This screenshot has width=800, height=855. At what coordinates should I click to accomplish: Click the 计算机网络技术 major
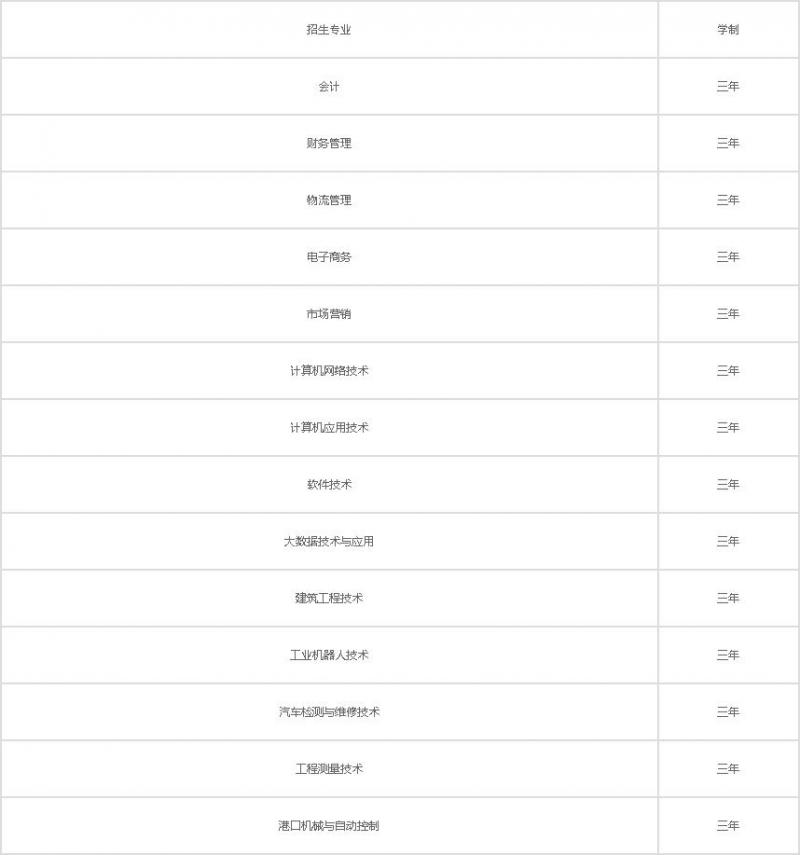[329, 371]
